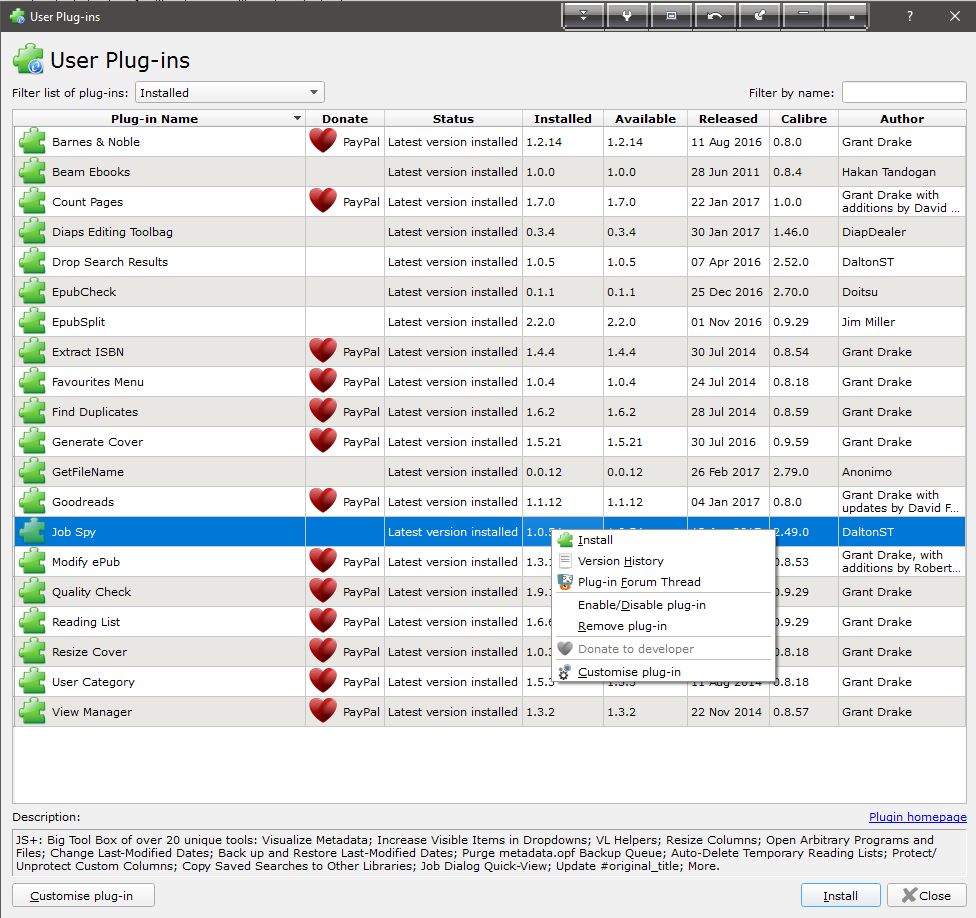Screen dimensions: 976x918
Task: Click the Reading List donate heart icon
Action: (x=323, y=621)
